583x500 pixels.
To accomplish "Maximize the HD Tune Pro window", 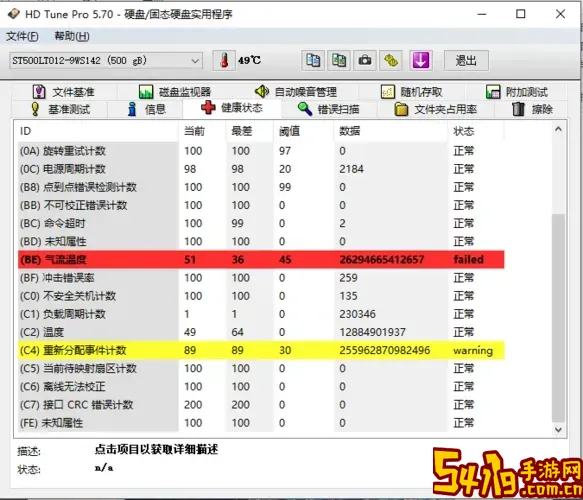I will (521, 14).
